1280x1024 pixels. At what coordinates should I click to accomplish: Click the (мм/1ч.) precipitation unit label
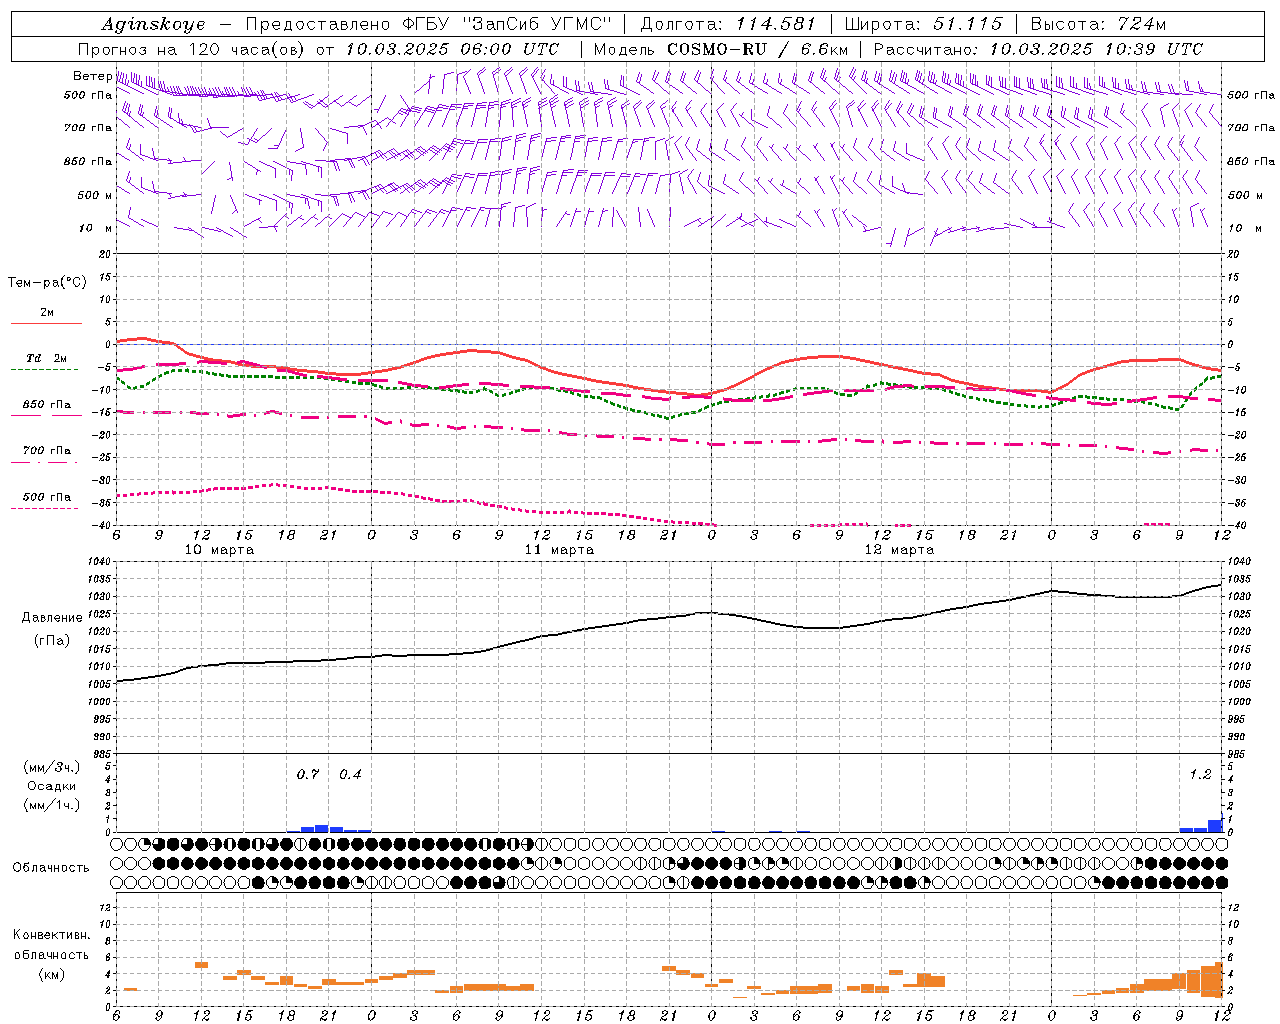(52, 805)
